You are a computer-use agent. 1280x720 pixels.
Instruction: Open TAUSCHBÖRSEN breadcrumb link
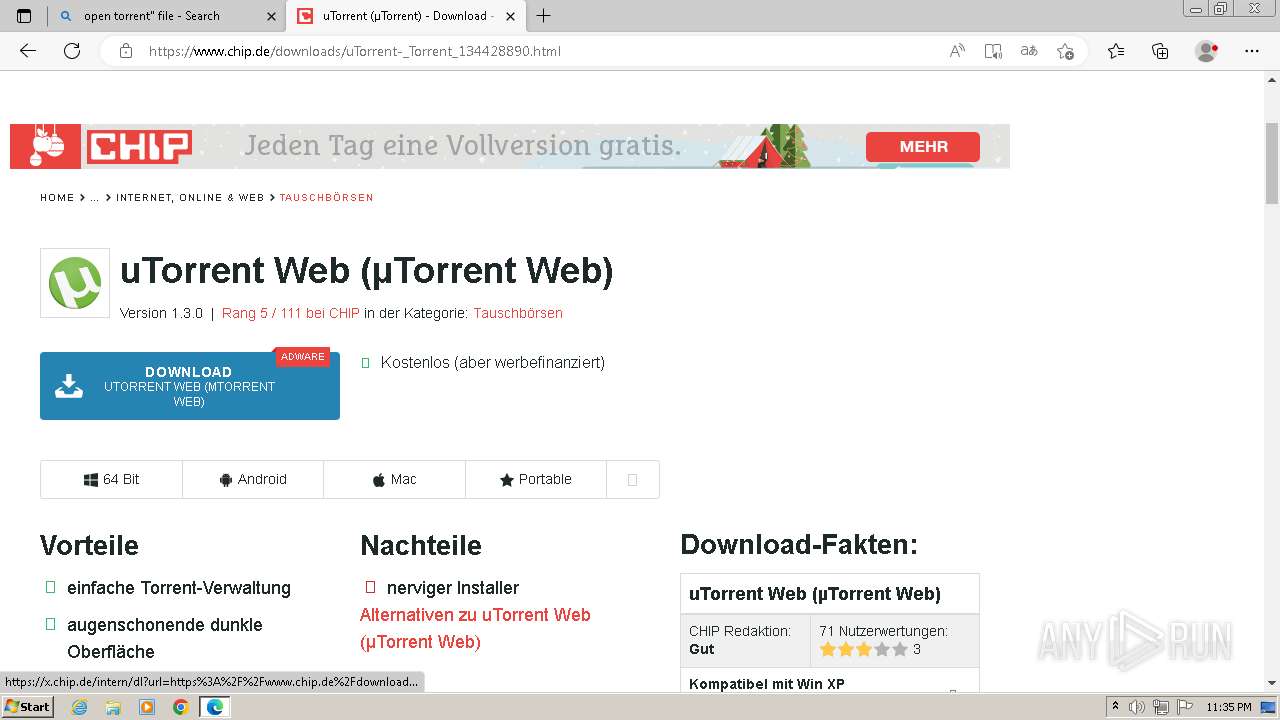tap(326, 198)
